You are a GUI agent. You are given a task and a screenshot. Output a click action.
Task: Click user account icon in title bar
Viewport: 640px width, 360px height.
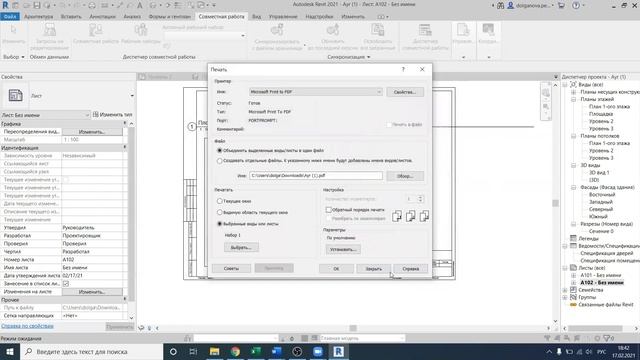[511, 5]
